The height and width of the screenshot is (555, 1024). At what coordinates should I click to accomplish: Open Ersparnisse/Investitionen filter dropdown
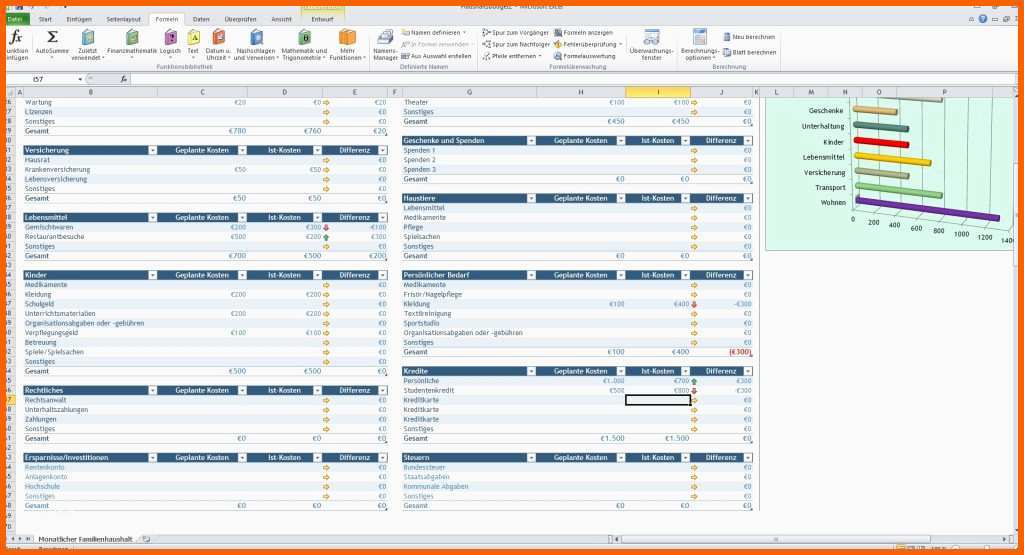coord(152,458)
